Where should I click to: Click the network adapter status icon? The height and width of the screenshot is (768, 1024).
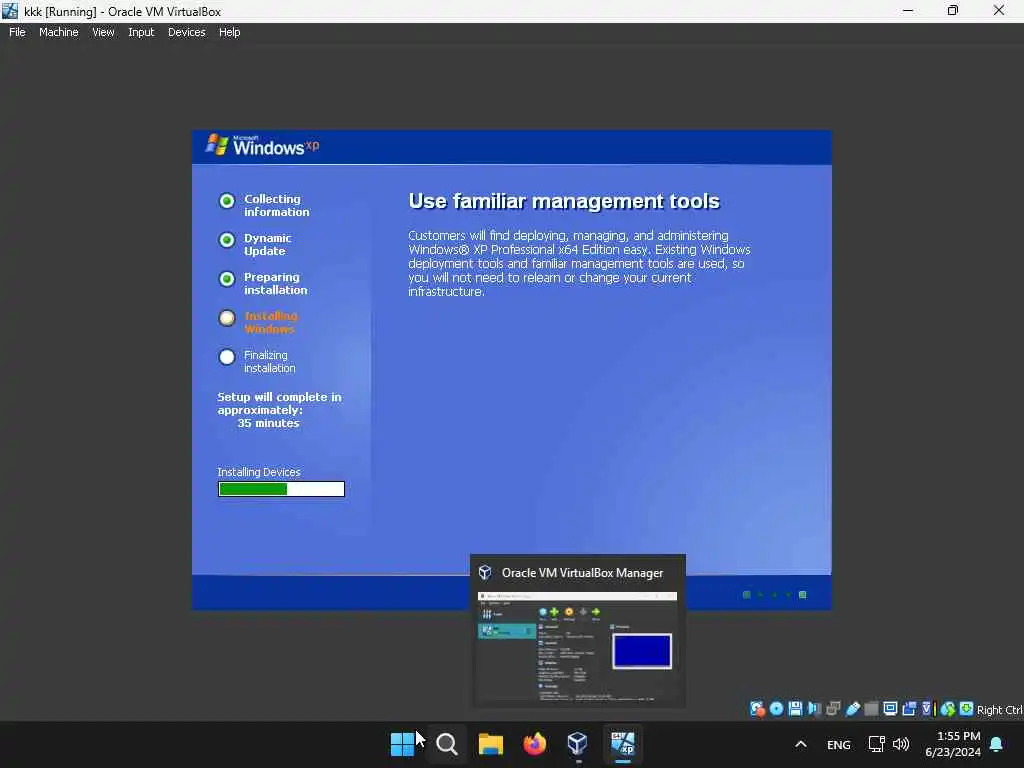833,709
